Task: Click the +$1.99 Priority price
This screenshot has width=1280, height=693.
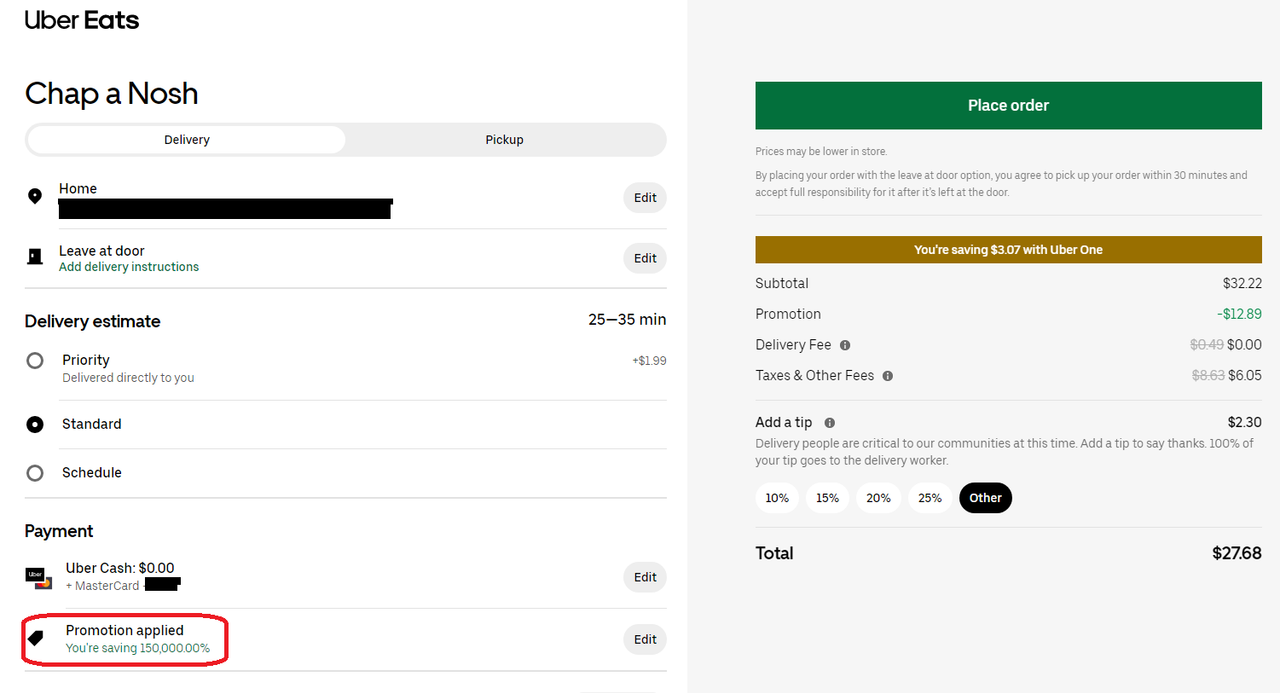Action: click(649, 360)
